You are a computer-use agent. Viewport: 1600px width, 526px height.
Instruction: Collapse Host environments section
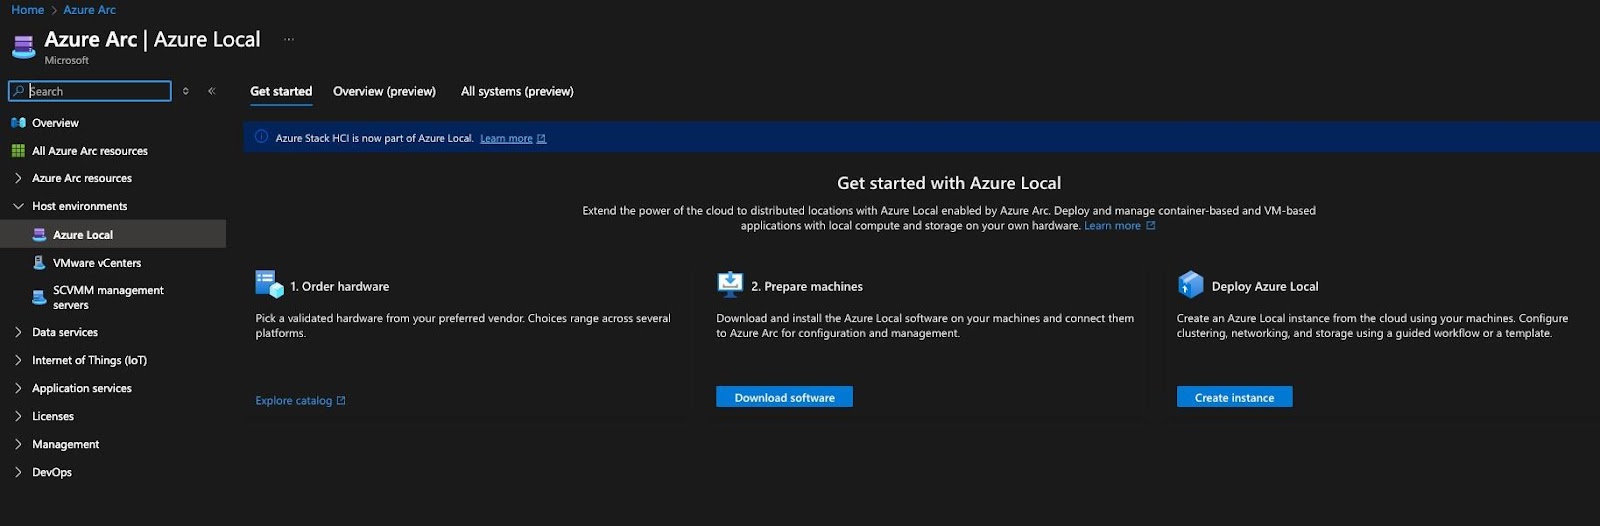click(x=18, y=206)
